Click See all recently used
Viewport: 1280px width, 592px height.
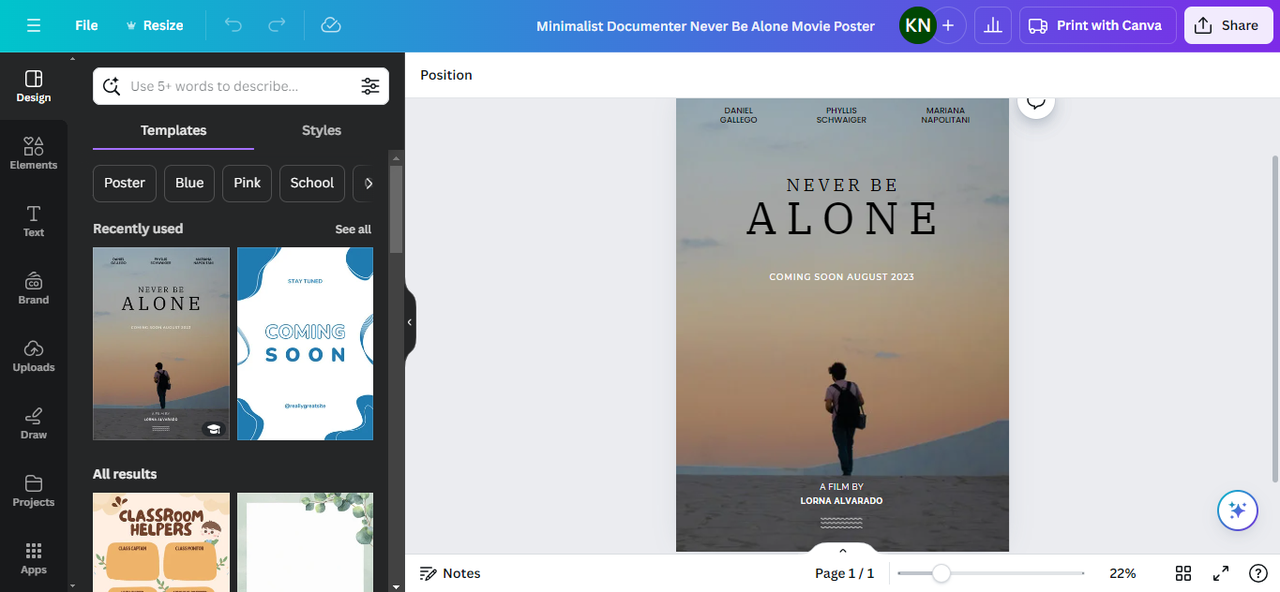(x=353, y=229)
